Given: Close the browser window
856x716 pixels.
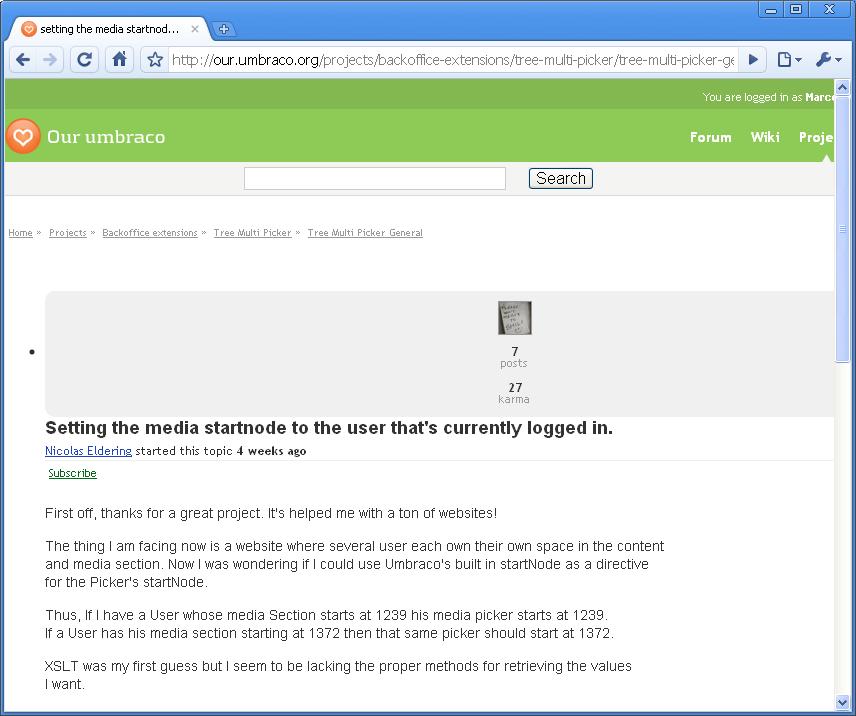Looking at the screenshot, I should pos(830,9).
